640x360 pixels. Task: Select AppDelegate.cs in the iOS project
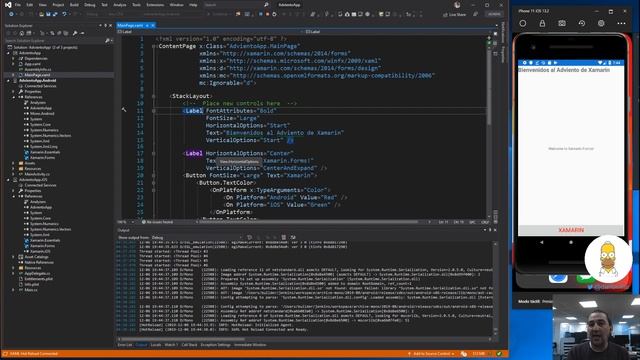[x=37, y=273]
